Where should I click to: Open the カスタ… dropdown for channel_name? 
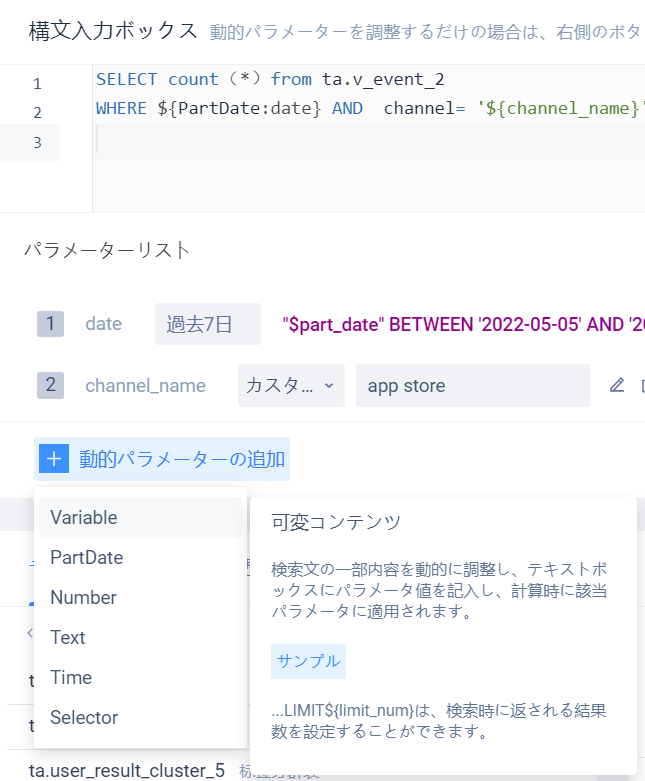click(x=291, y=386)
